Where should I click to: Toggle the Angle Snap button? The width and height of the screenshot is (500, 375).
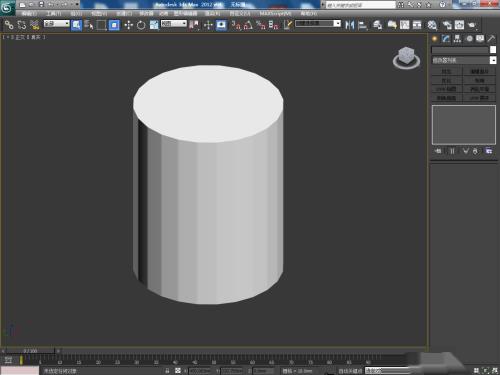[x=249, y=25]
